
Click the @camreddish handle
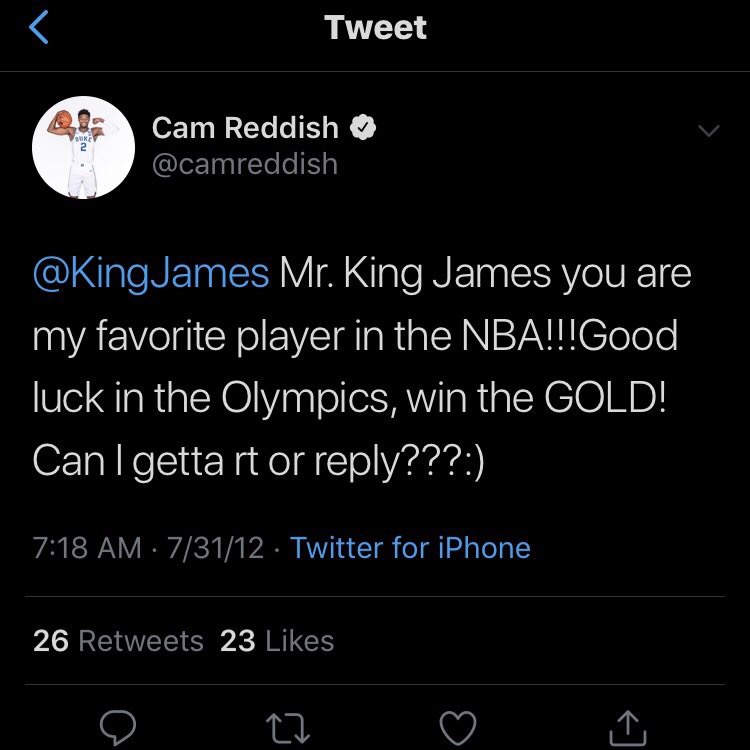point(245,163)
